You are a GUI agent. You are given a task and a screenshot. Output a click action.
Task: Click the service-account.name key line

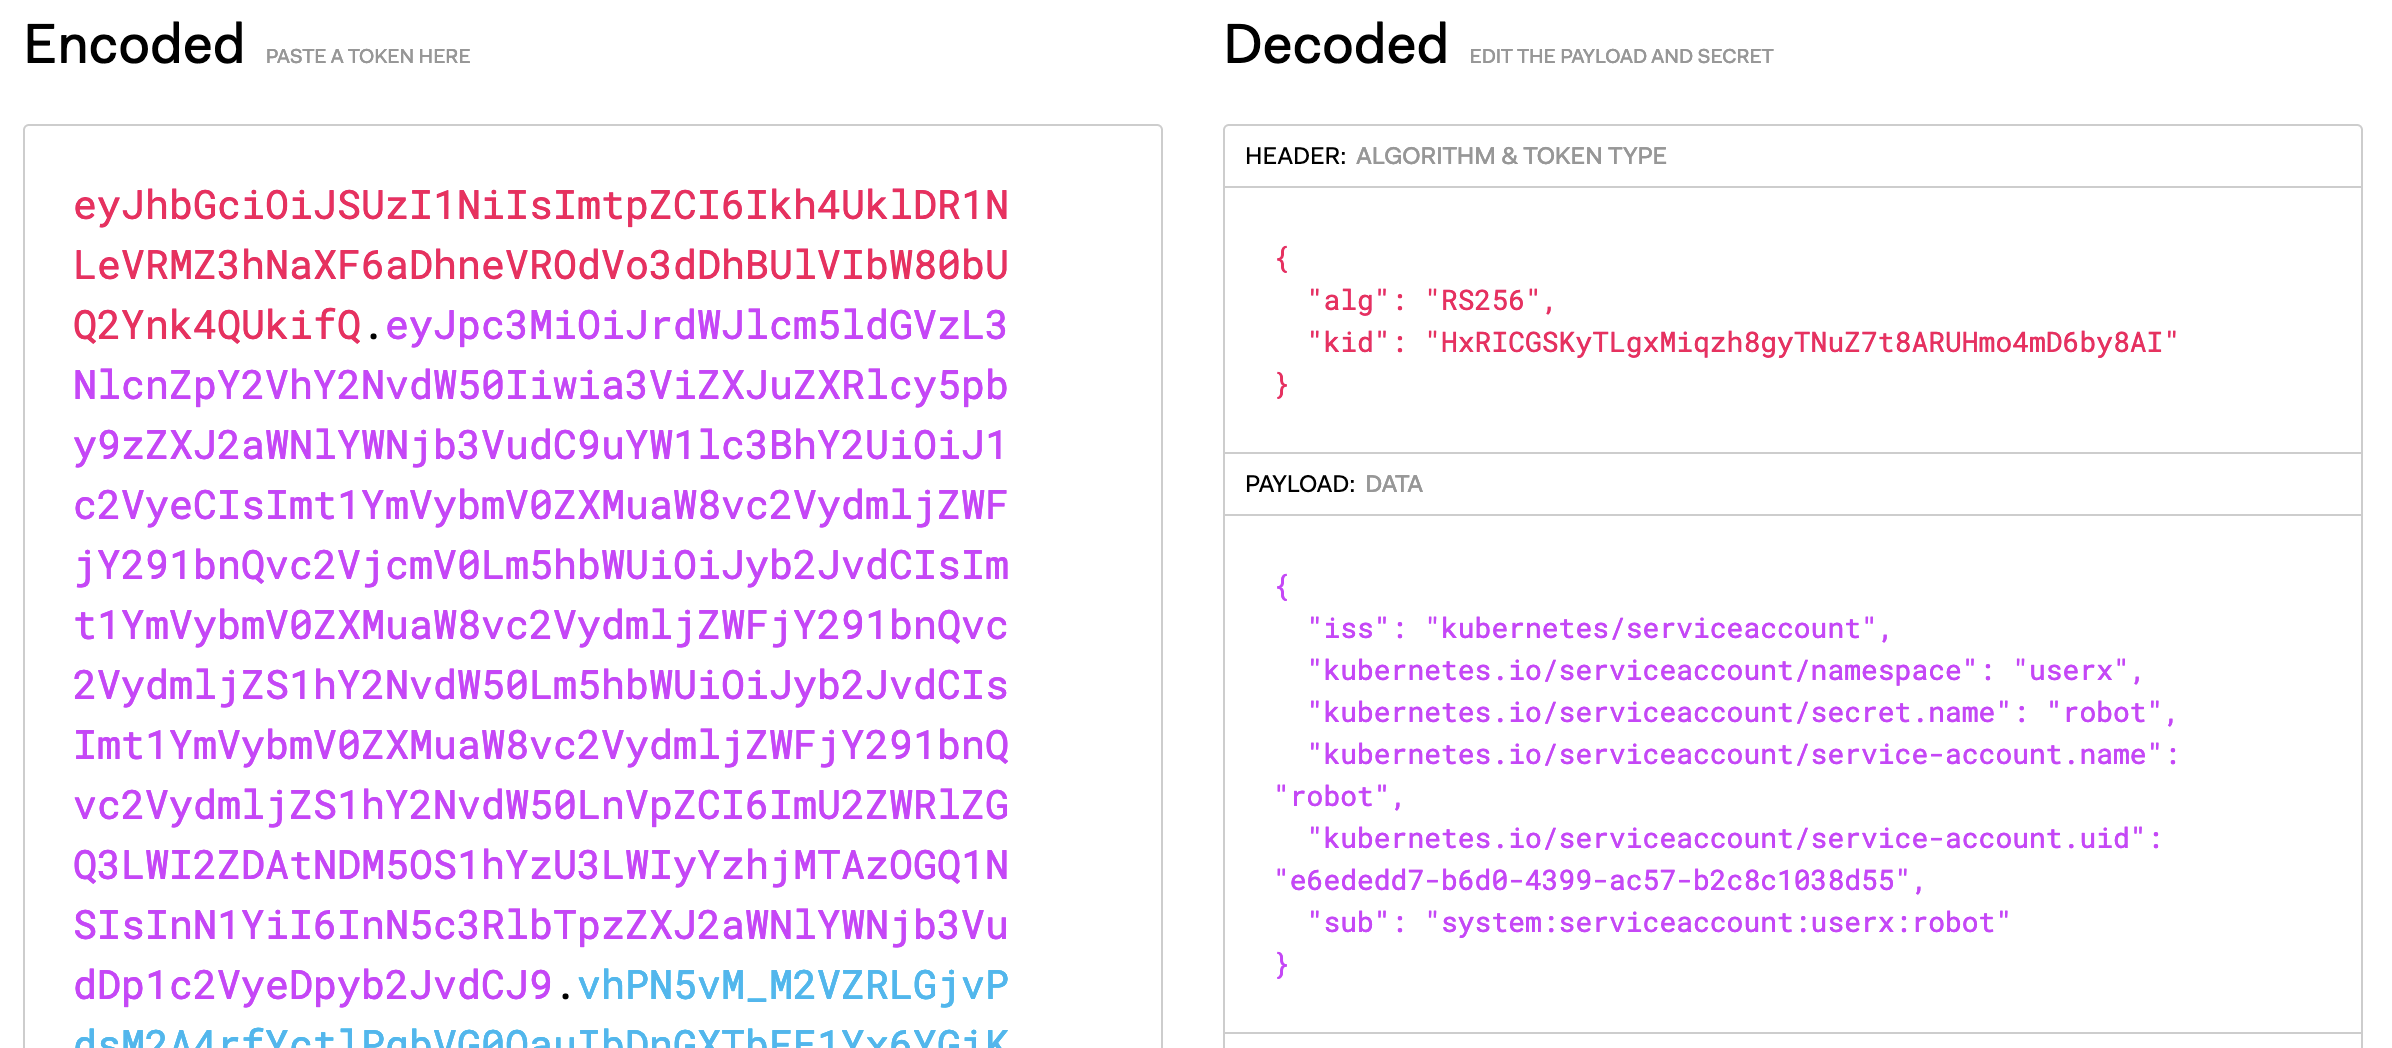click(x=1743, y=755)
